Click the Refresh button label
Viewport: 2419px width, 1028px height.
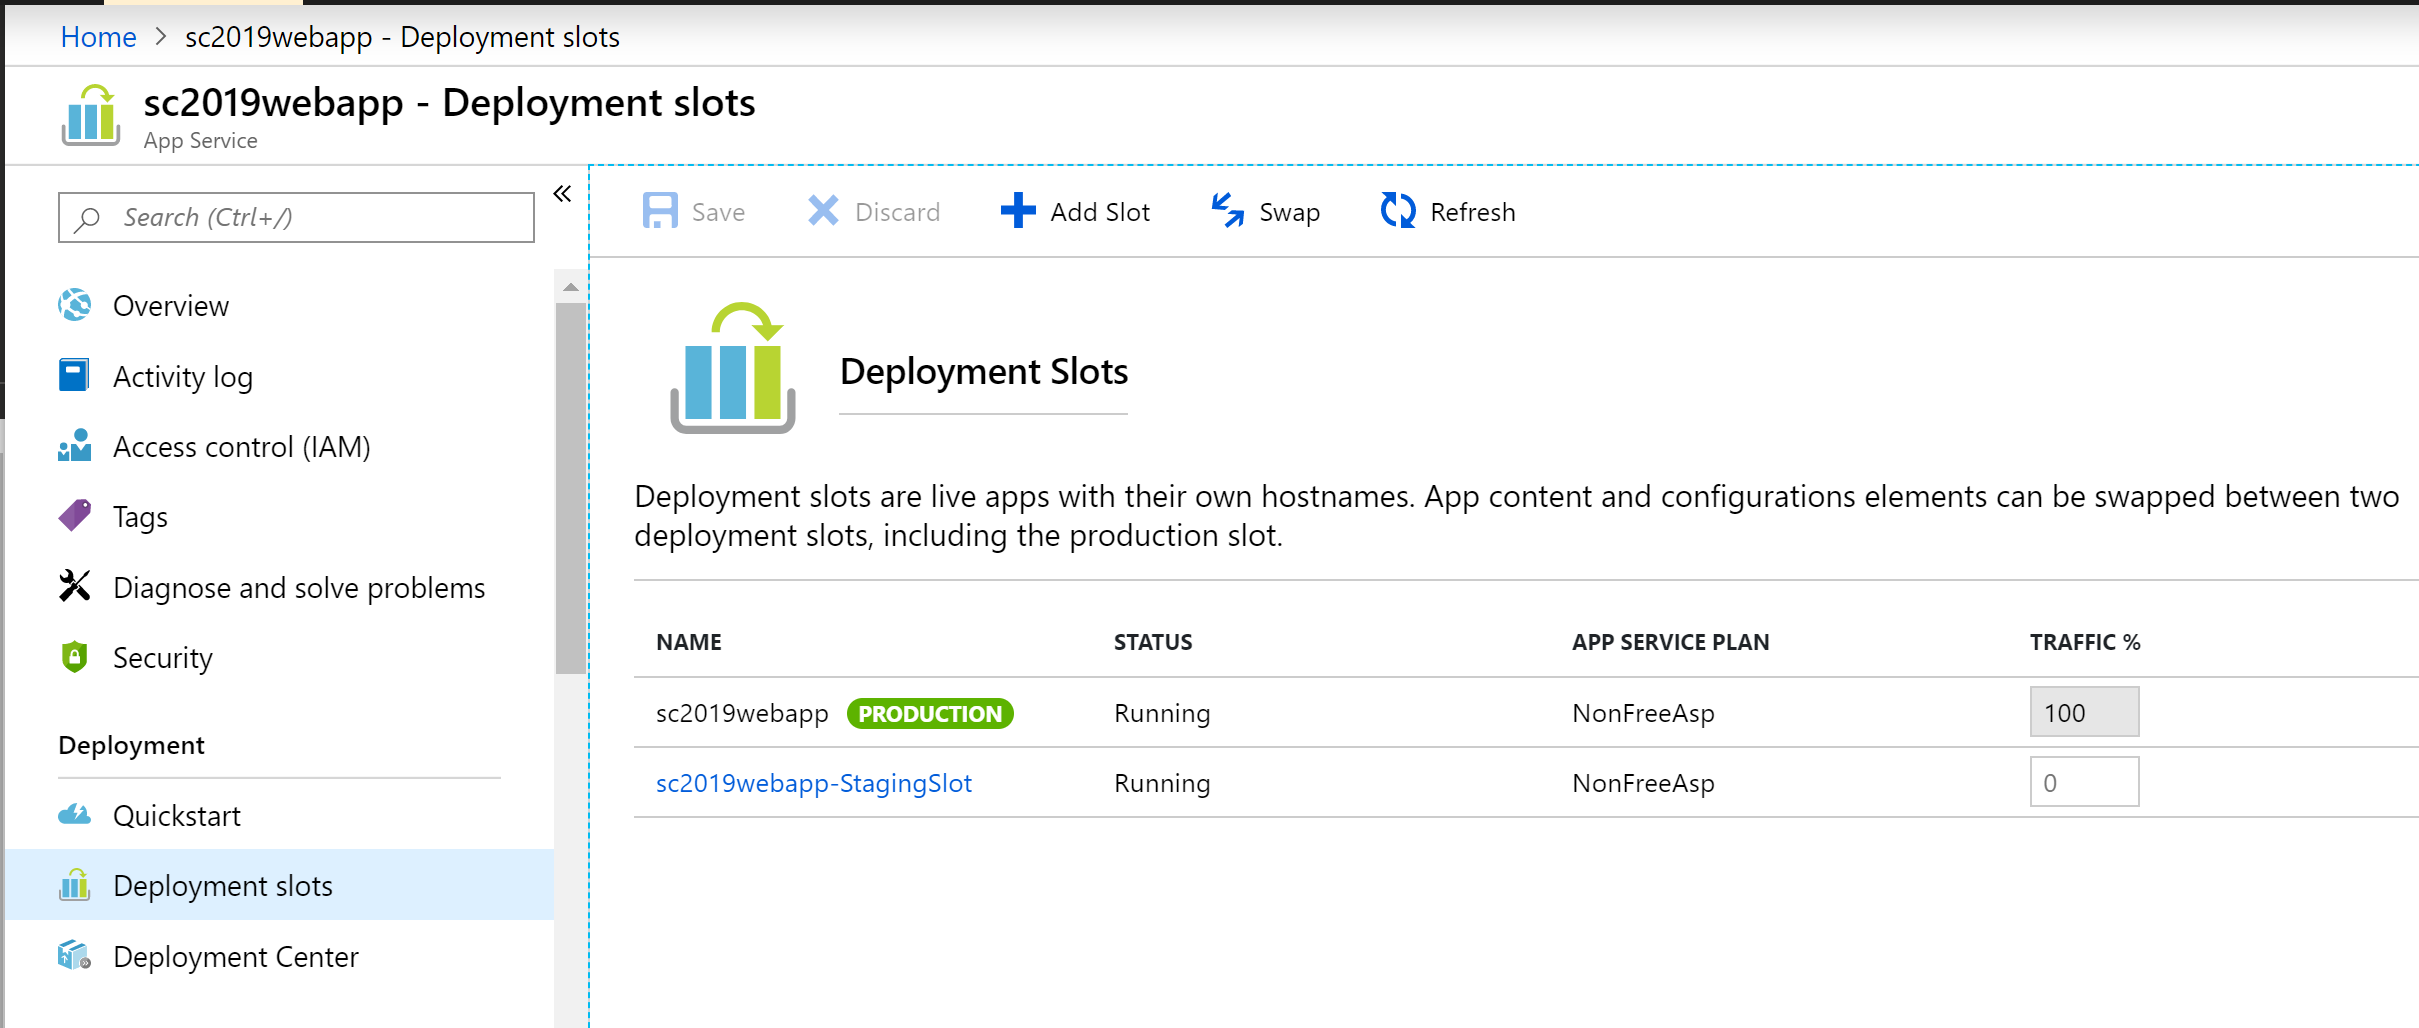pos(1473,212)
